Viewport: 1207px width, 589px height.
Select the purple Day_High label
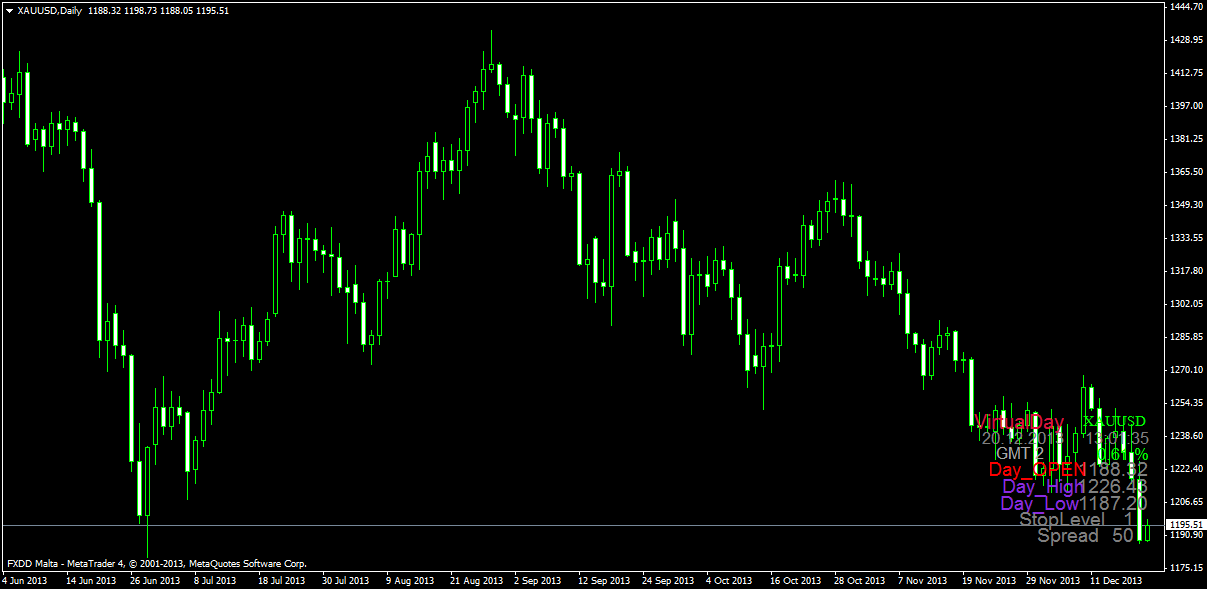click(x=1042, y=487)
